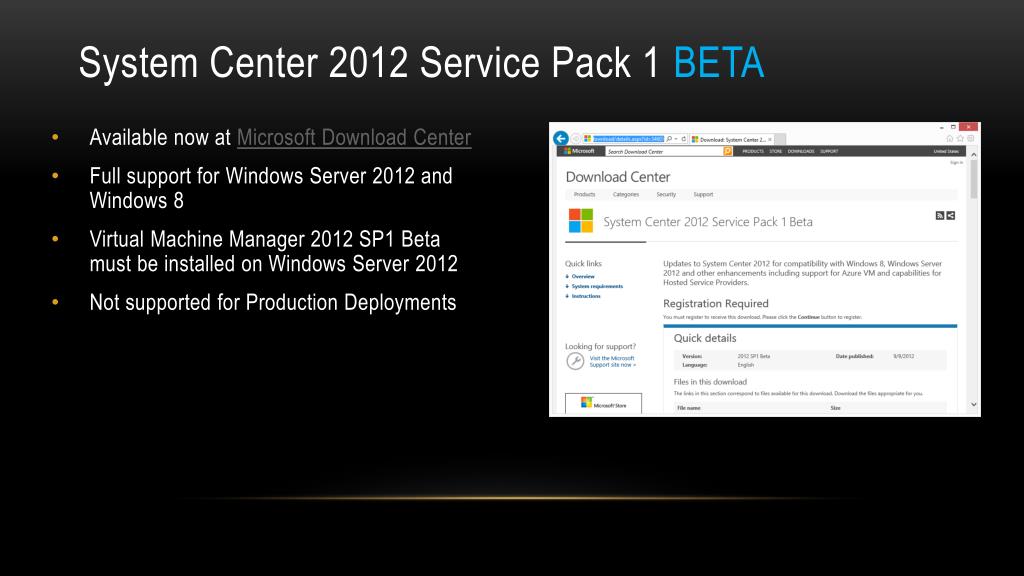Viewport: 1024px width, 576px height.
Task: Click the scrollbar down arrow
Action: tap(974, 405)
